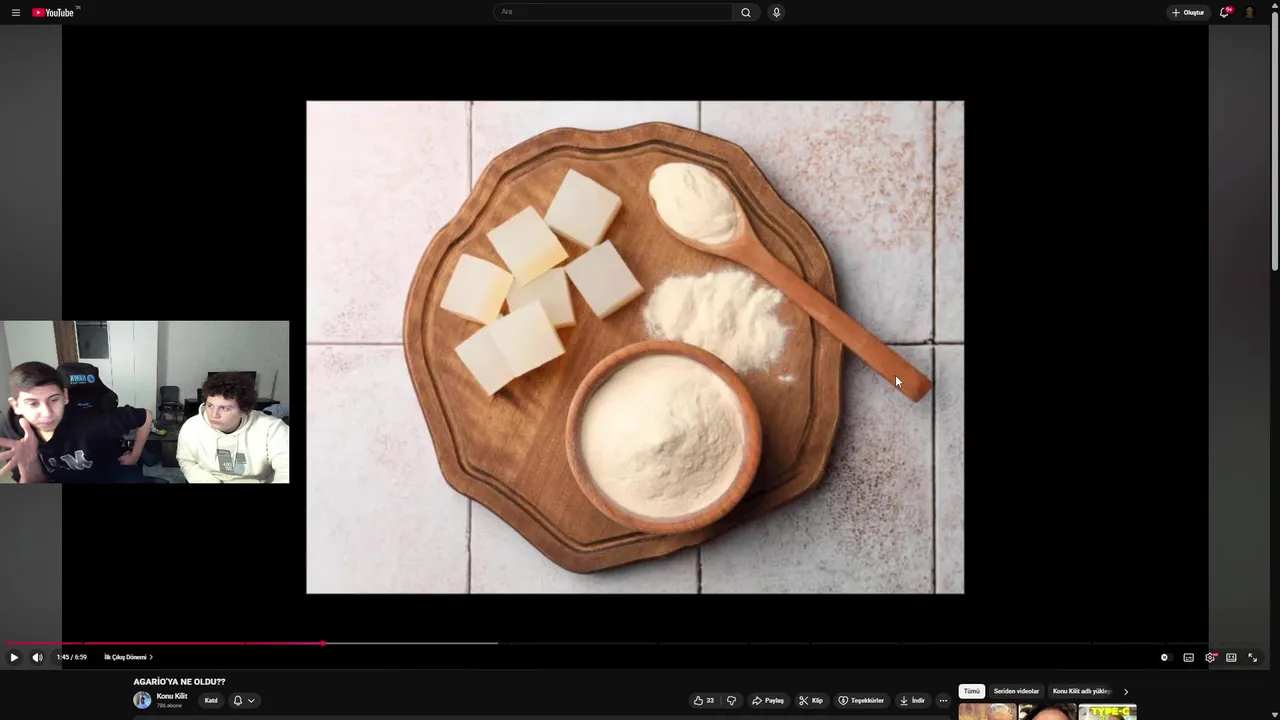Viewport: 1280px width, 720px height.
Task: Open player settings gear
Action: click(1210, 657)
